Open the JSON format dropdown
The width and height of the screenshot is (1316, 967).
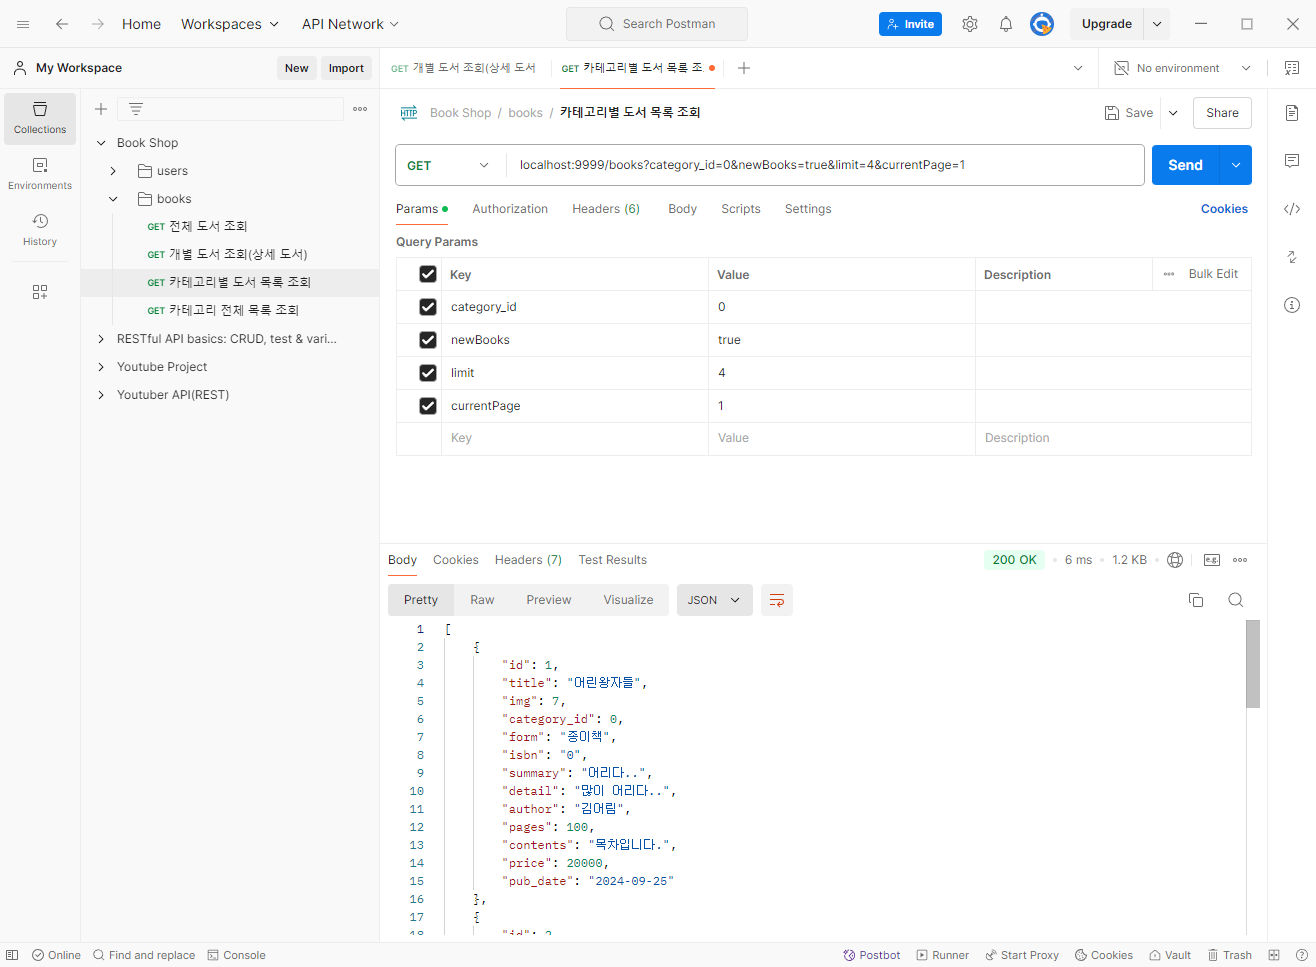tap(714, 600)
